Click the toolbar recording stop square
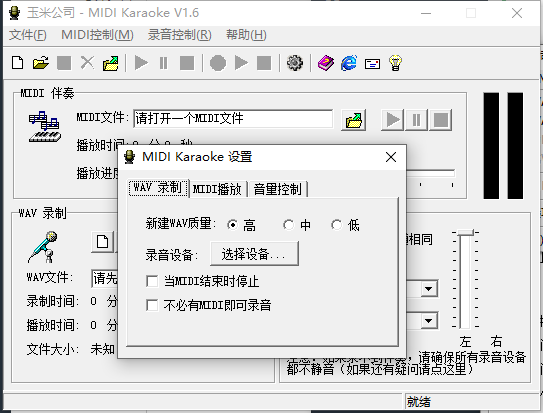The image size is (543, 413). tap(264, 63)
